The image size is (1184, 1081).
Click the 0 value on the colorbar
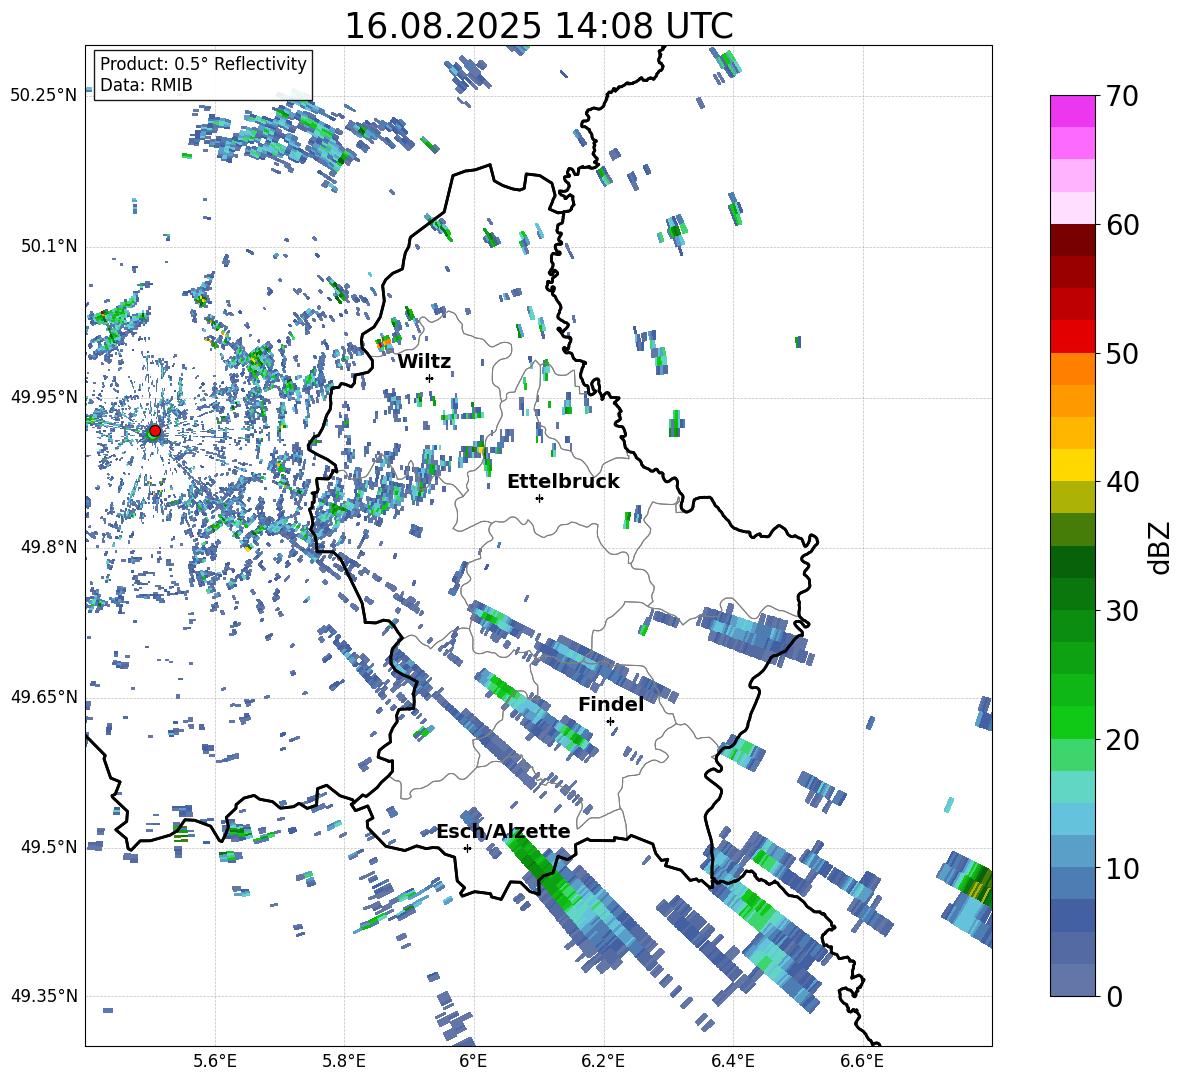(x=1114, y=996)
